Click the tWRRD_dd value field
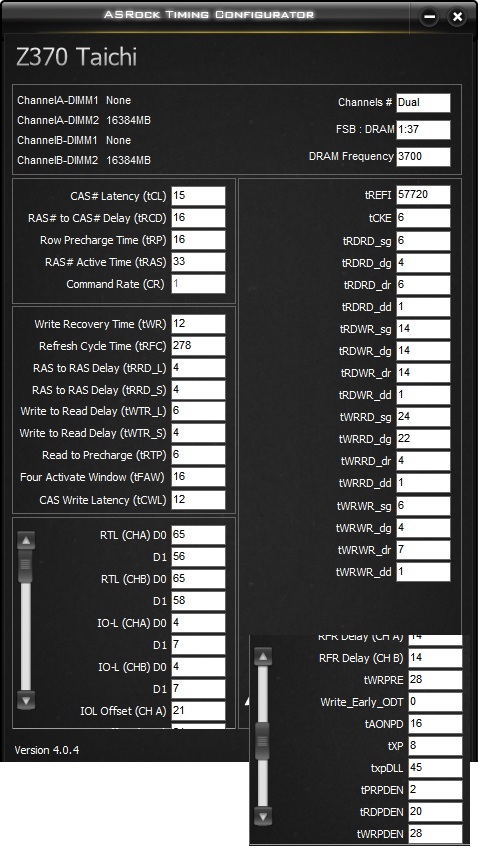Screen dimensions: 492x864 click(x=423, y=483)
